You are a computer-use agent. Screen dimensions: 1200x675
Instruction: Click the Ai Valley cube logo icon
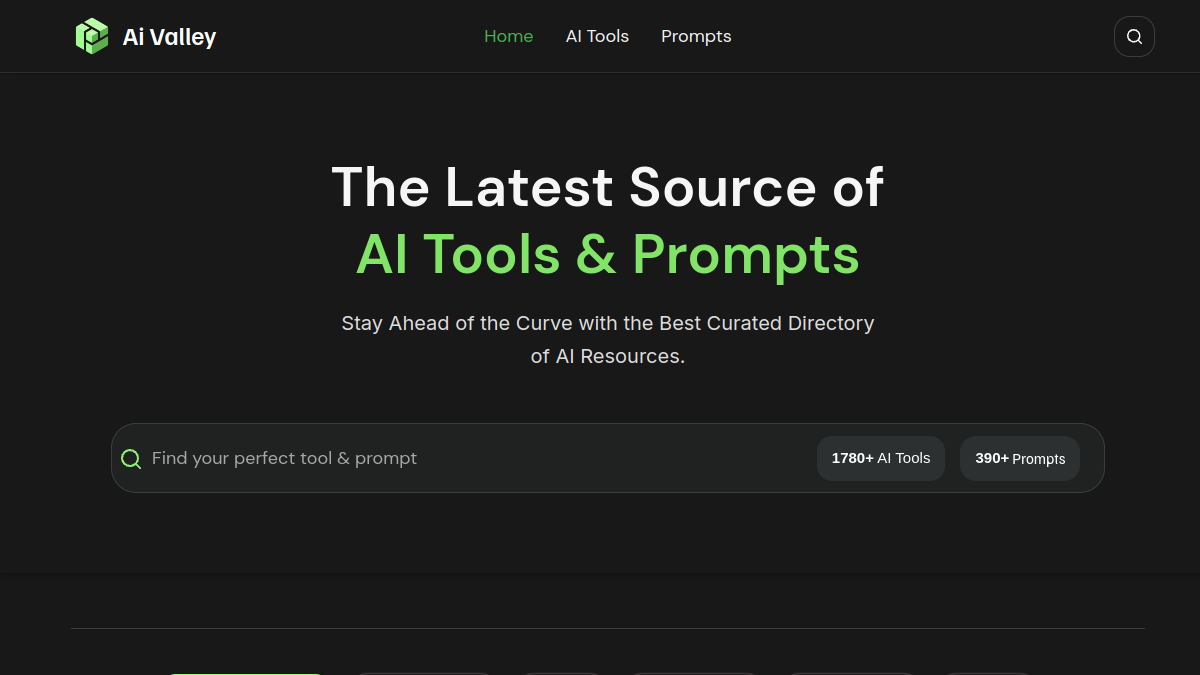[x=92, y=37]
